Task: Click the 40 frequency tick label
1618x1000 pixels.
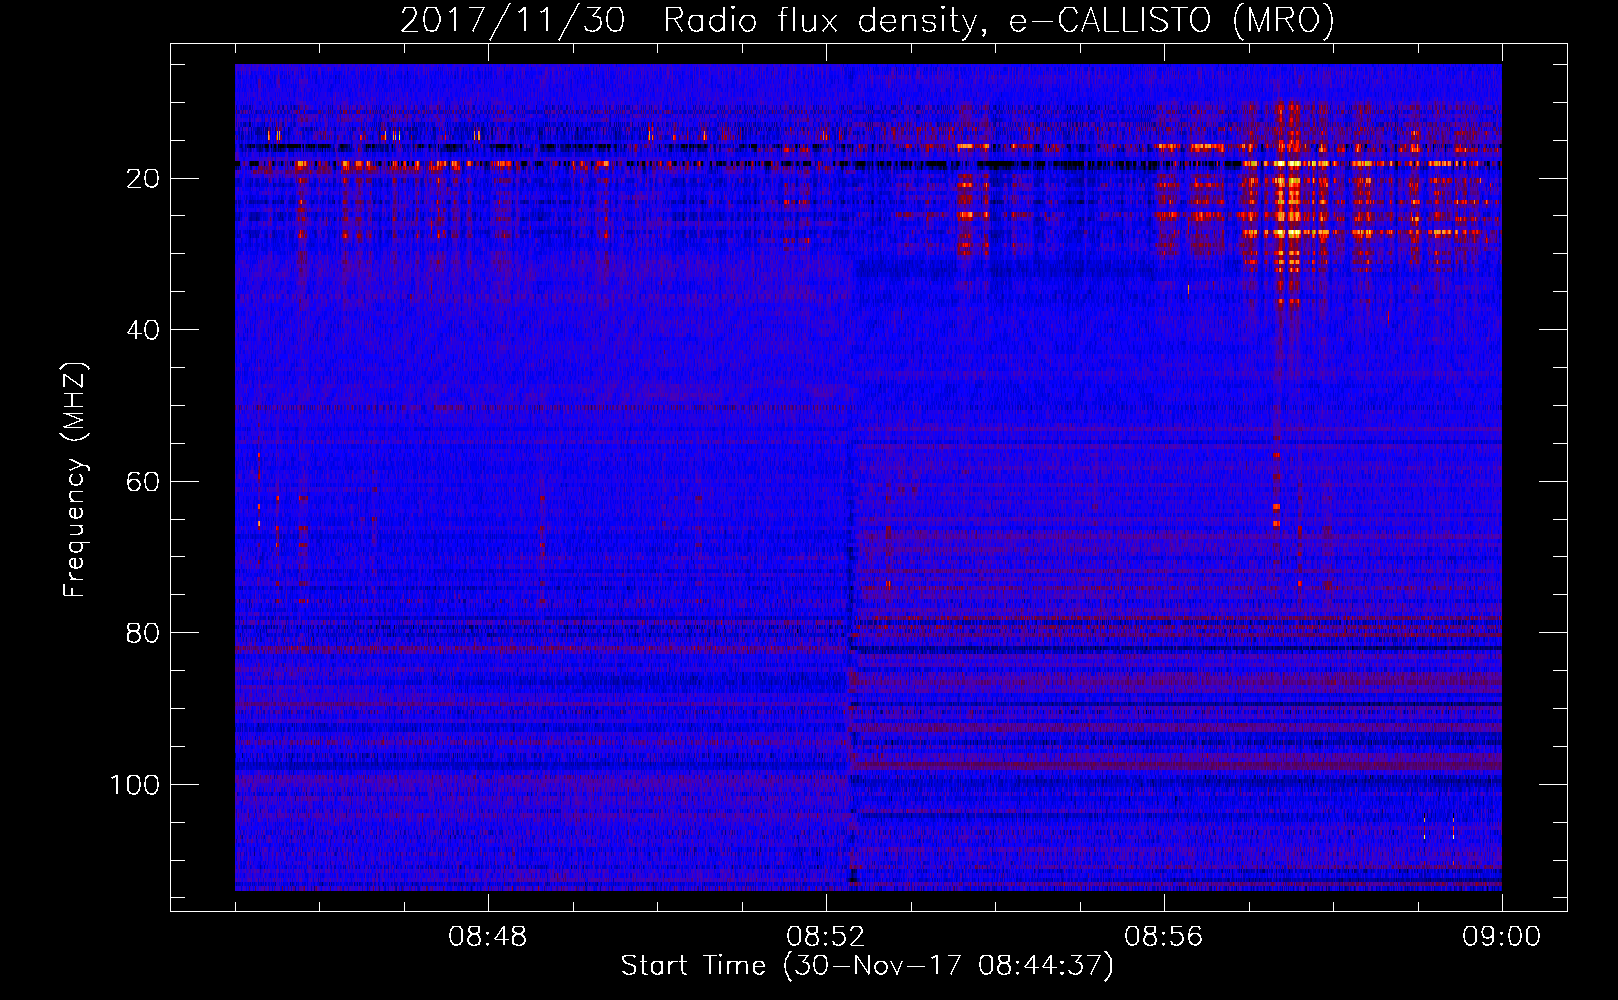Action: (x=143, y=330)
